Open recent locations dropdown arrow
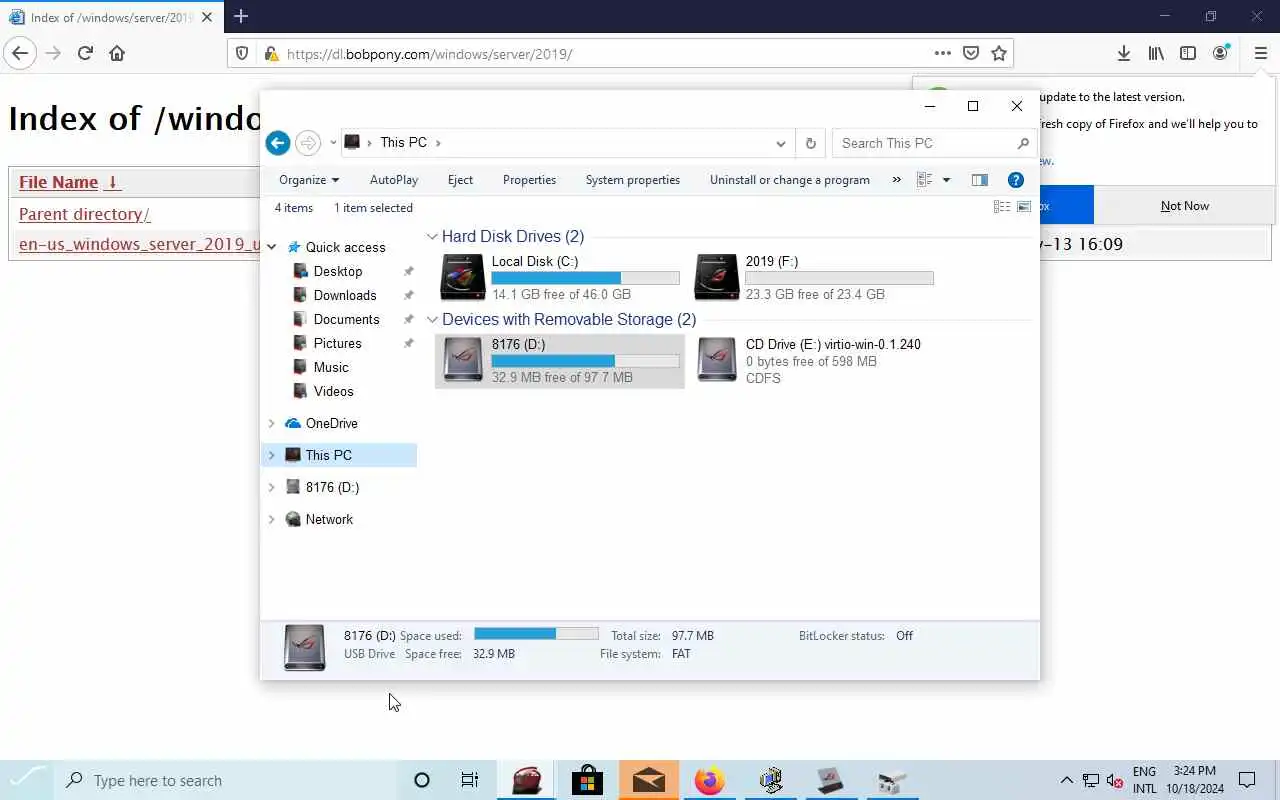This screenshot has width=1280, height=800. pyautogui.click(x=333, y=143)
